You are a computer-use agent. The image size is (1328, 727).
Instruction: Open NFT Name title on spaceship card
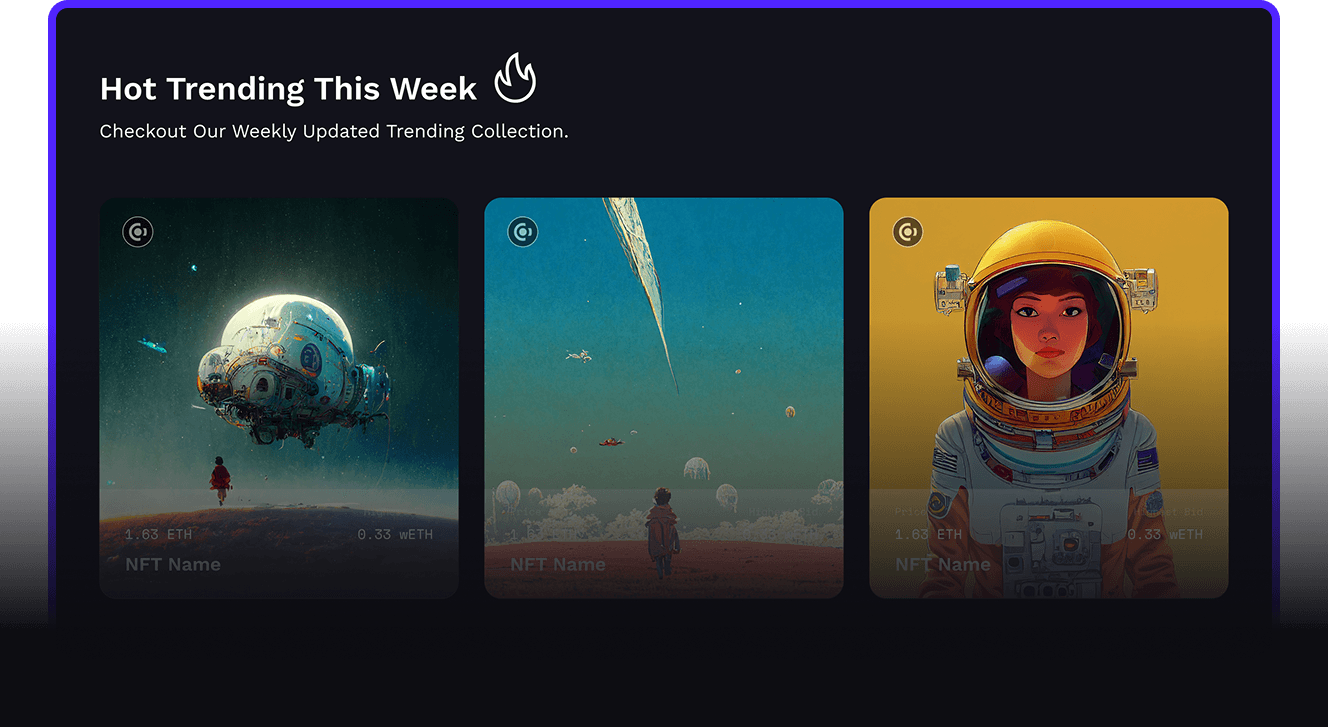(x=173, y=564)
